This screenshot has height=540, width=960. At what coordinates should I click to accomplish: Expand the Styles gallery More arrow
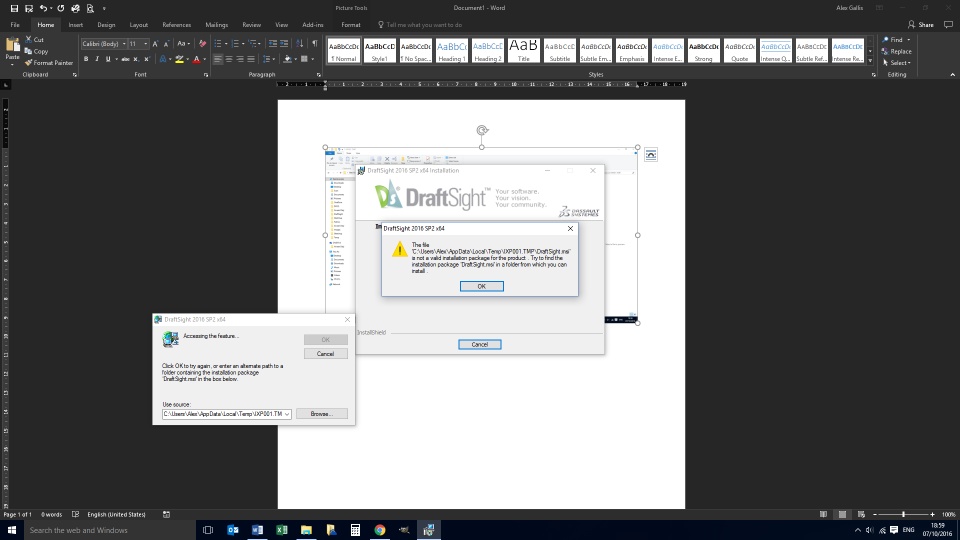pyautogui.click(x=870, y=61)
